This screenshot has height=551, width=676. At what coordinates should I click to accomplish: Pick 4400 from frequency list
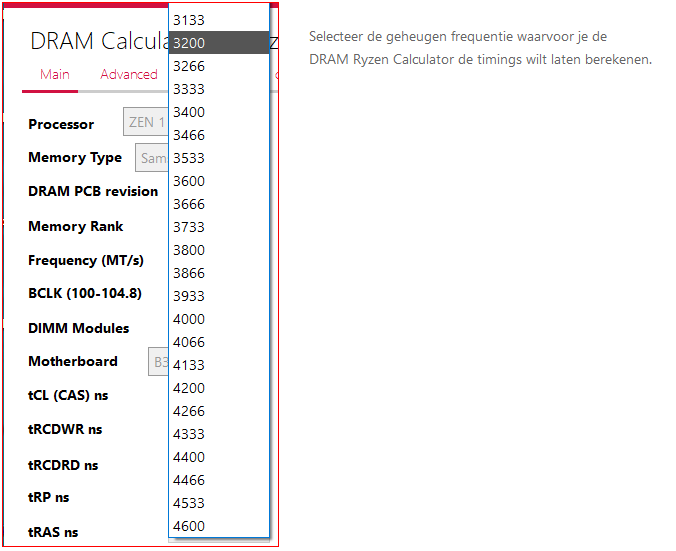tap(219, 457)
